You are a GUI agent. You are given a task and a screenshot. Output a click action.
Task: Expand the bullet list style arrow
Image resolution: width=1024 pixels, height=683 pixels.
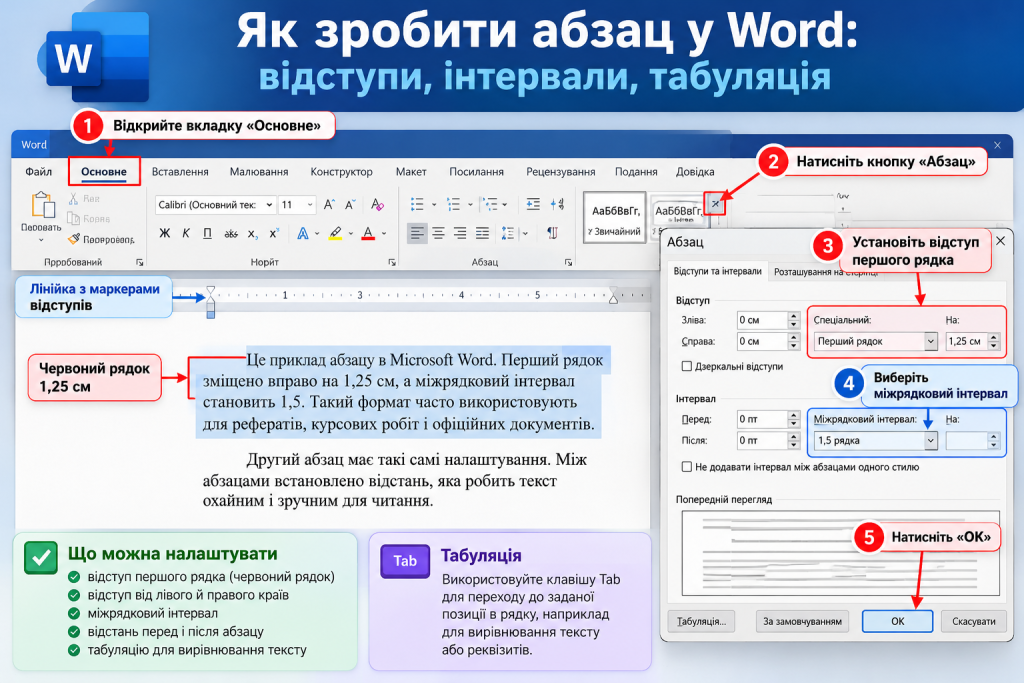click(434, 205)
